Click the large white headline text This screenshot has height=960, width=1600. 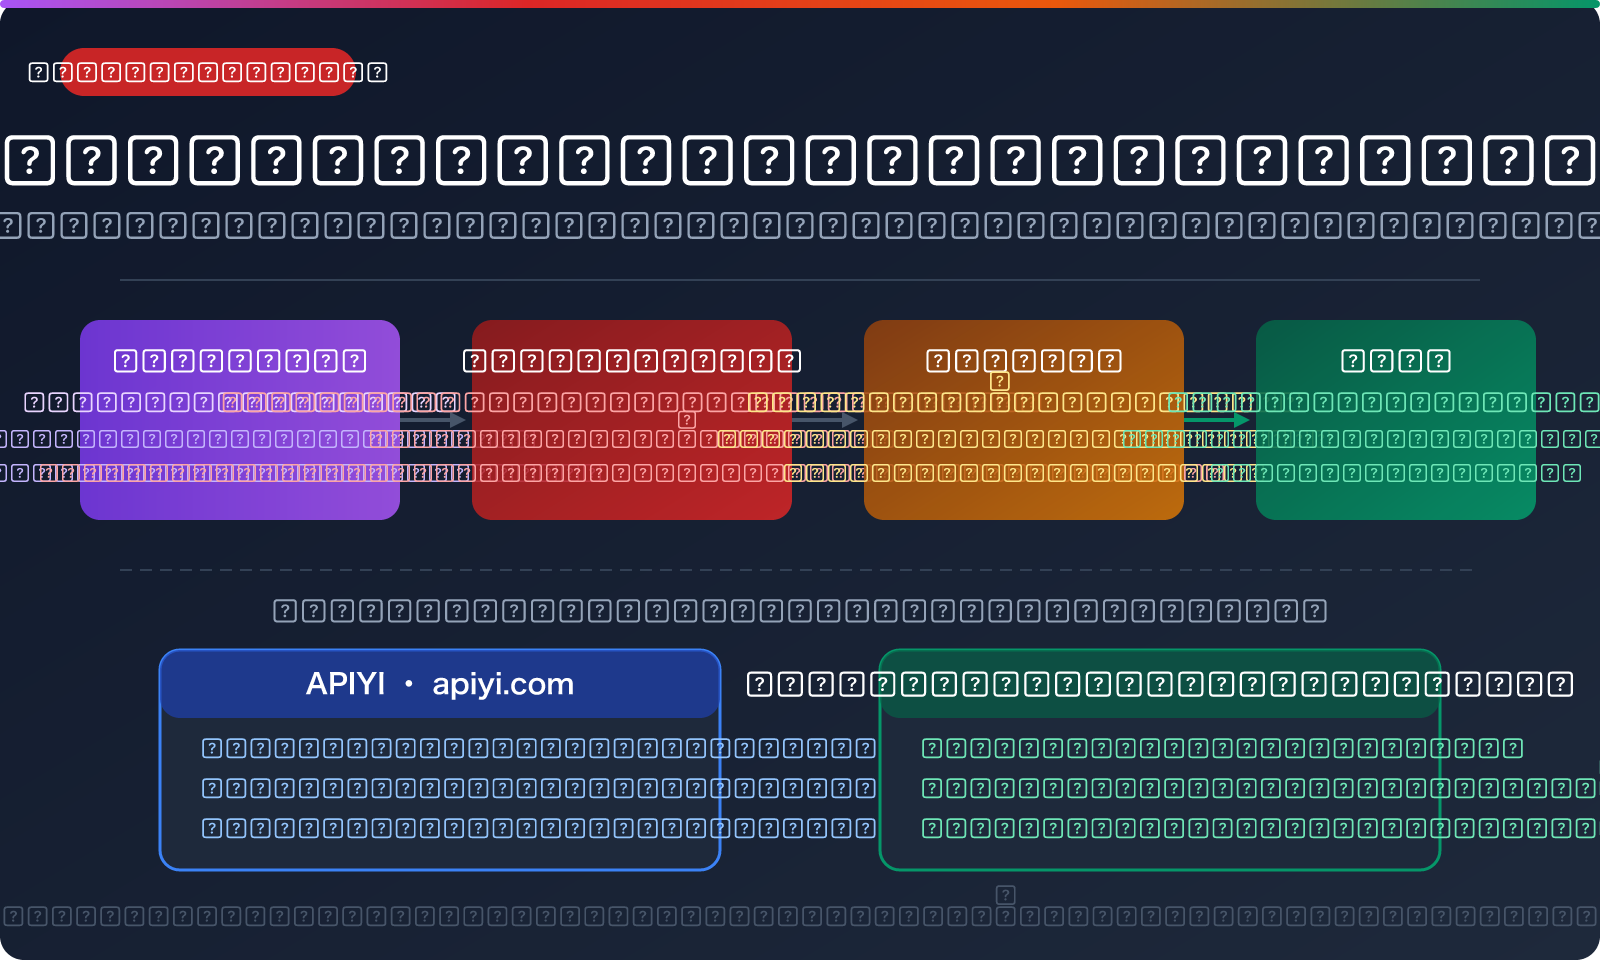(x=800, y=160)
